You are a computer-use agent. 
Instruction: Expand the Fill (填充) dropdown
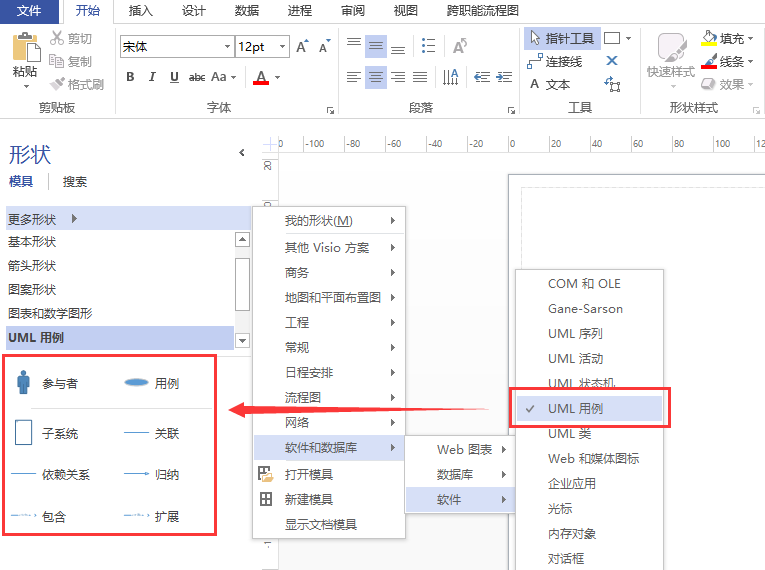[752, 39]
